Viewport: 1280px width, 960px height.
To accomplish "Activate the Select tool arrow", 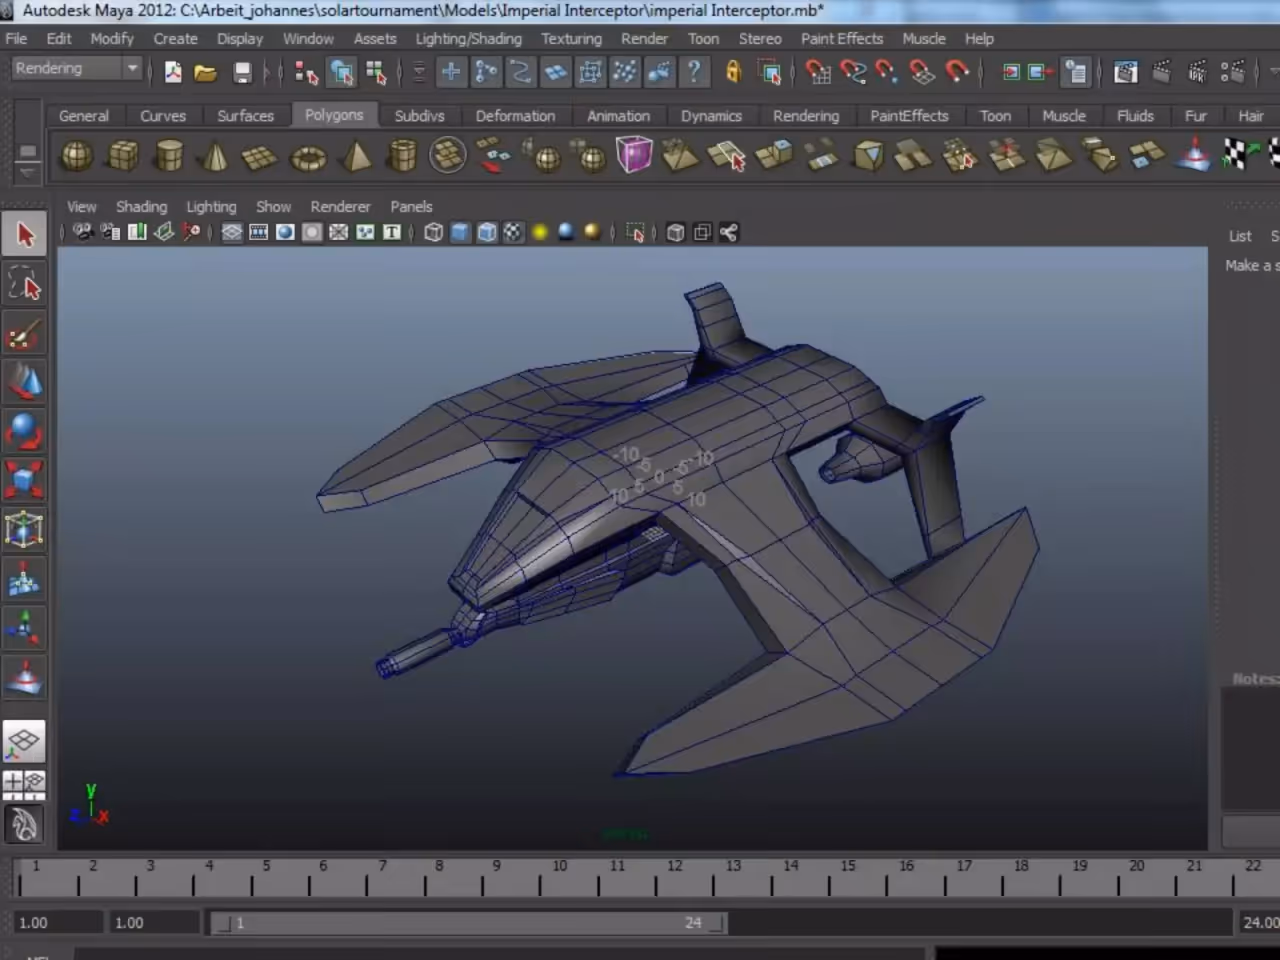I will [x=25, y=235].
